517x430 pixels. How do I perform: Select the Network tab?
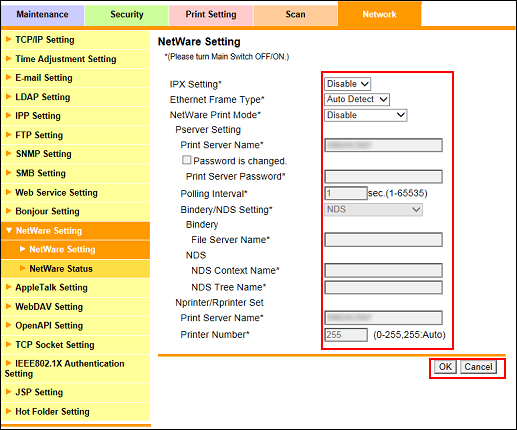380,14
